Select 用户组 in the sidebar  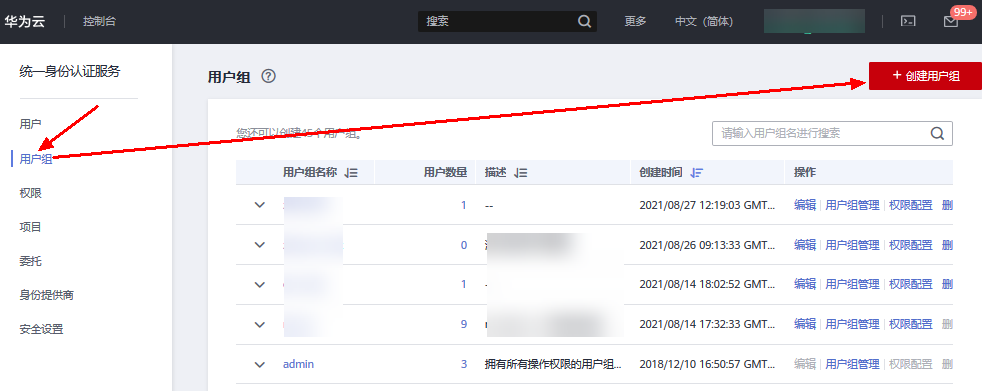pos(36,159)
